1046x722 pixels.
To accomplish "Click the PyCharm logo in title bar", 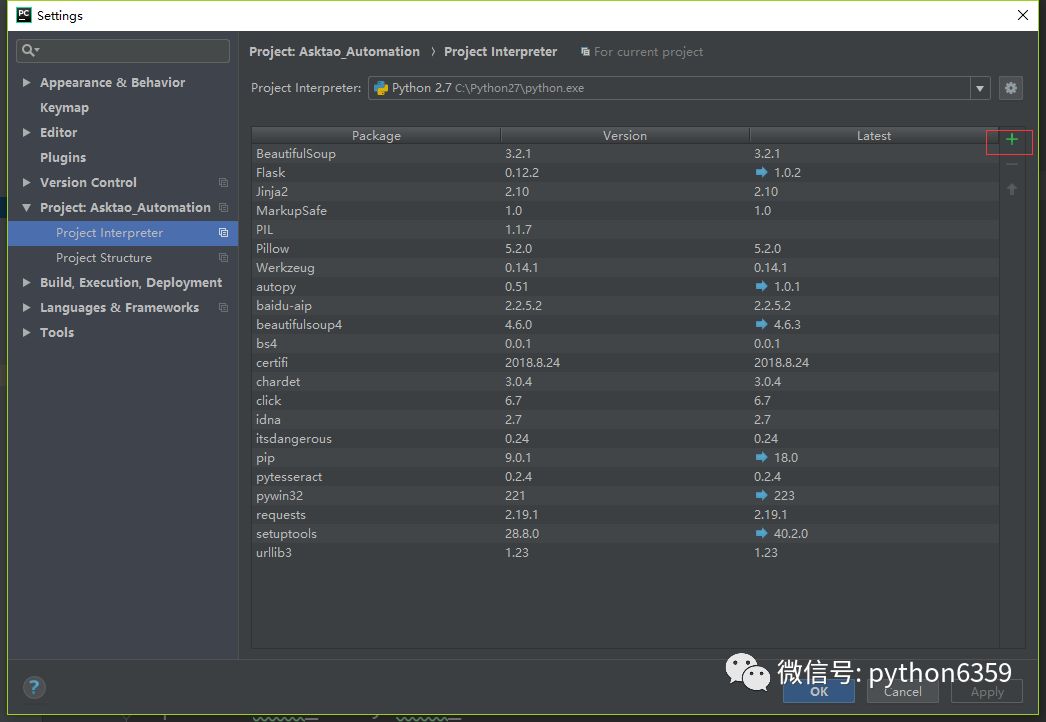I will (x=24, y=15).
